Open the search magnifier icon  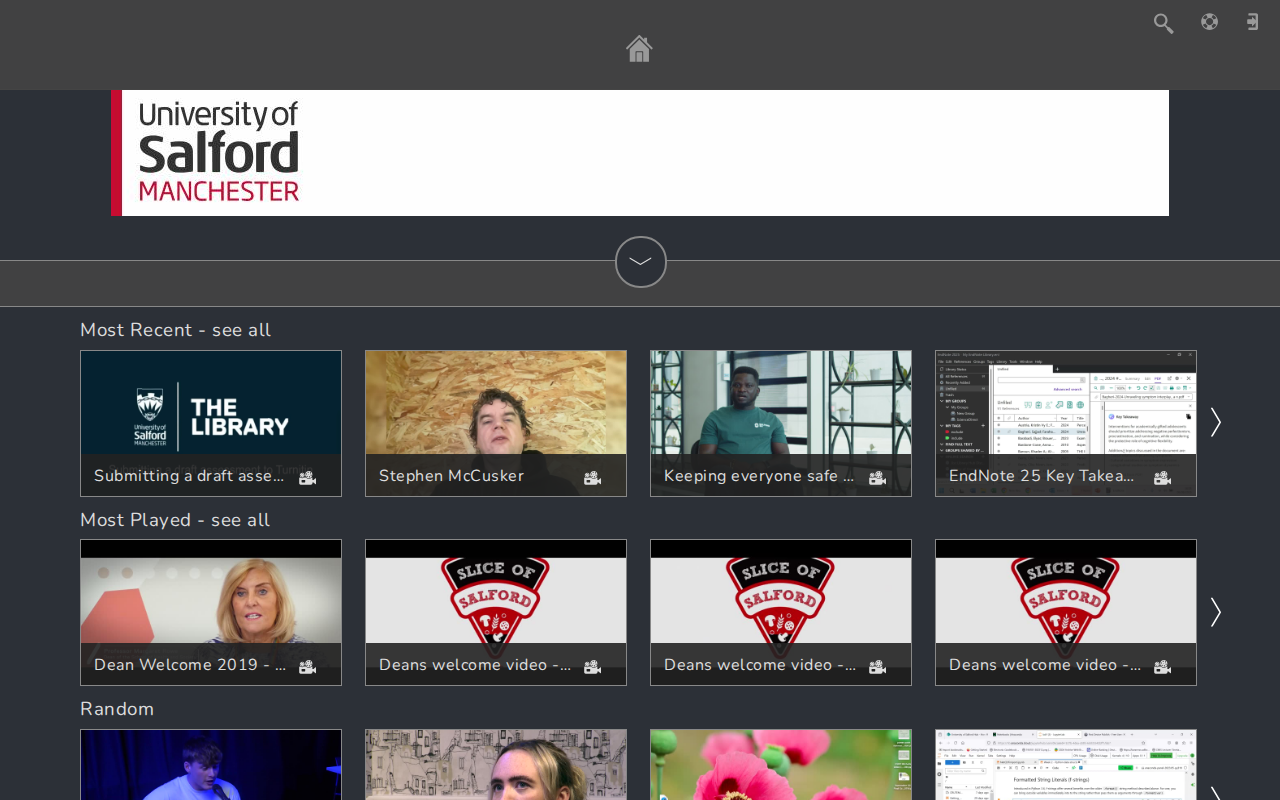pos(1163,23)
